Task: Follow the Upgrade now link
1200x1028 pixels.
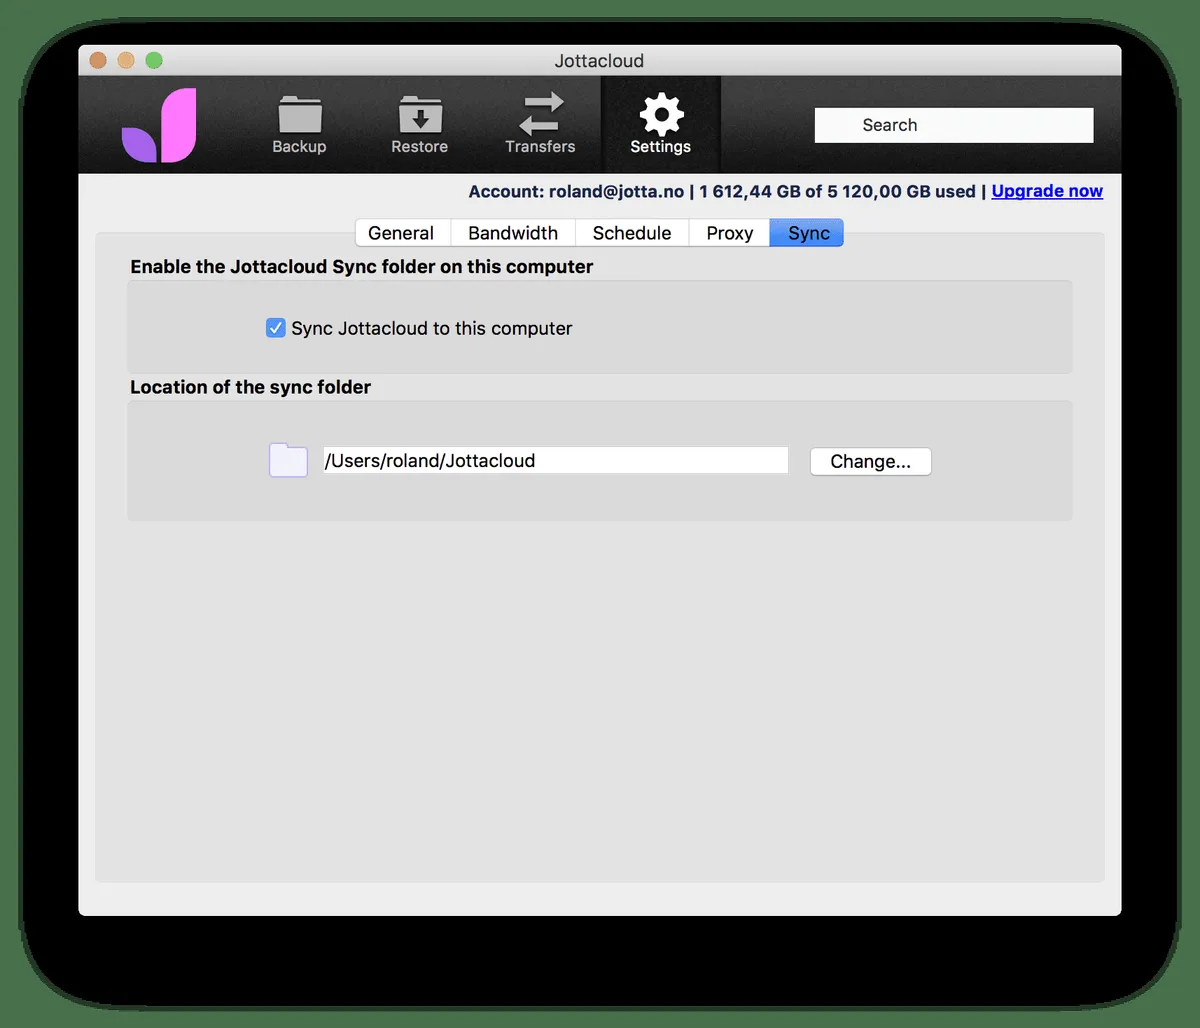Action: coord(1047,191)
